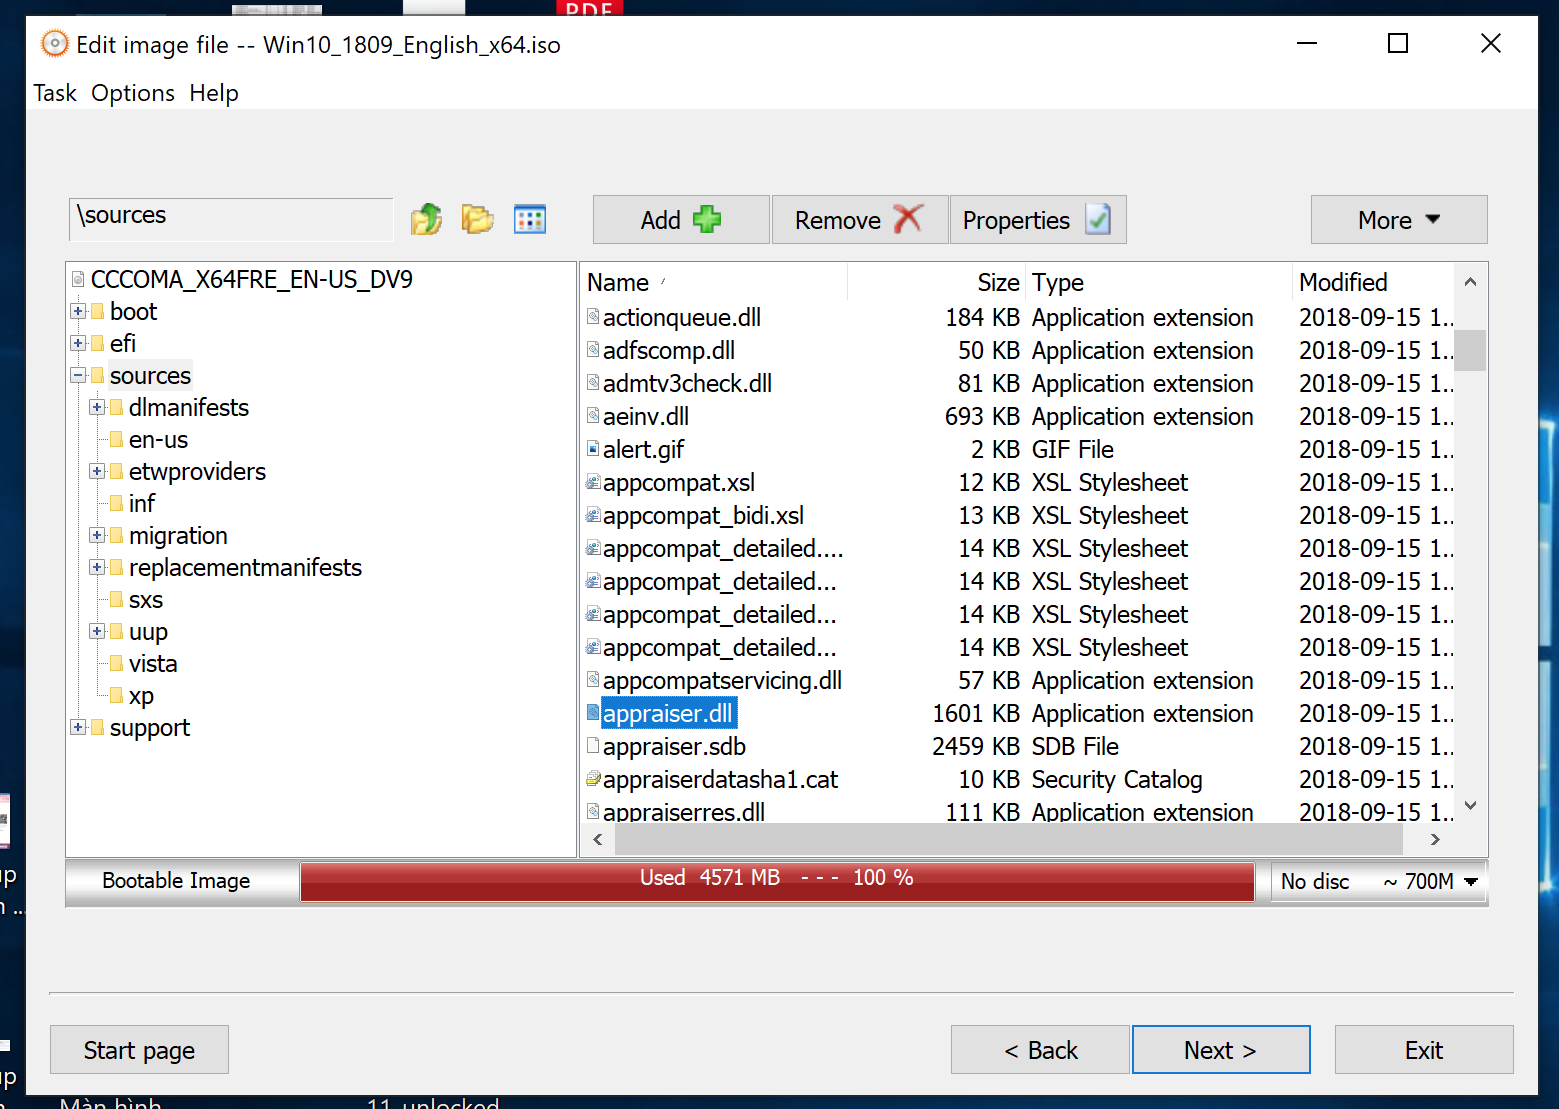Viewport: 1559px width, 1109px height.
Task: Click the Add button with green plus
Action: click(x=680, y=220)
